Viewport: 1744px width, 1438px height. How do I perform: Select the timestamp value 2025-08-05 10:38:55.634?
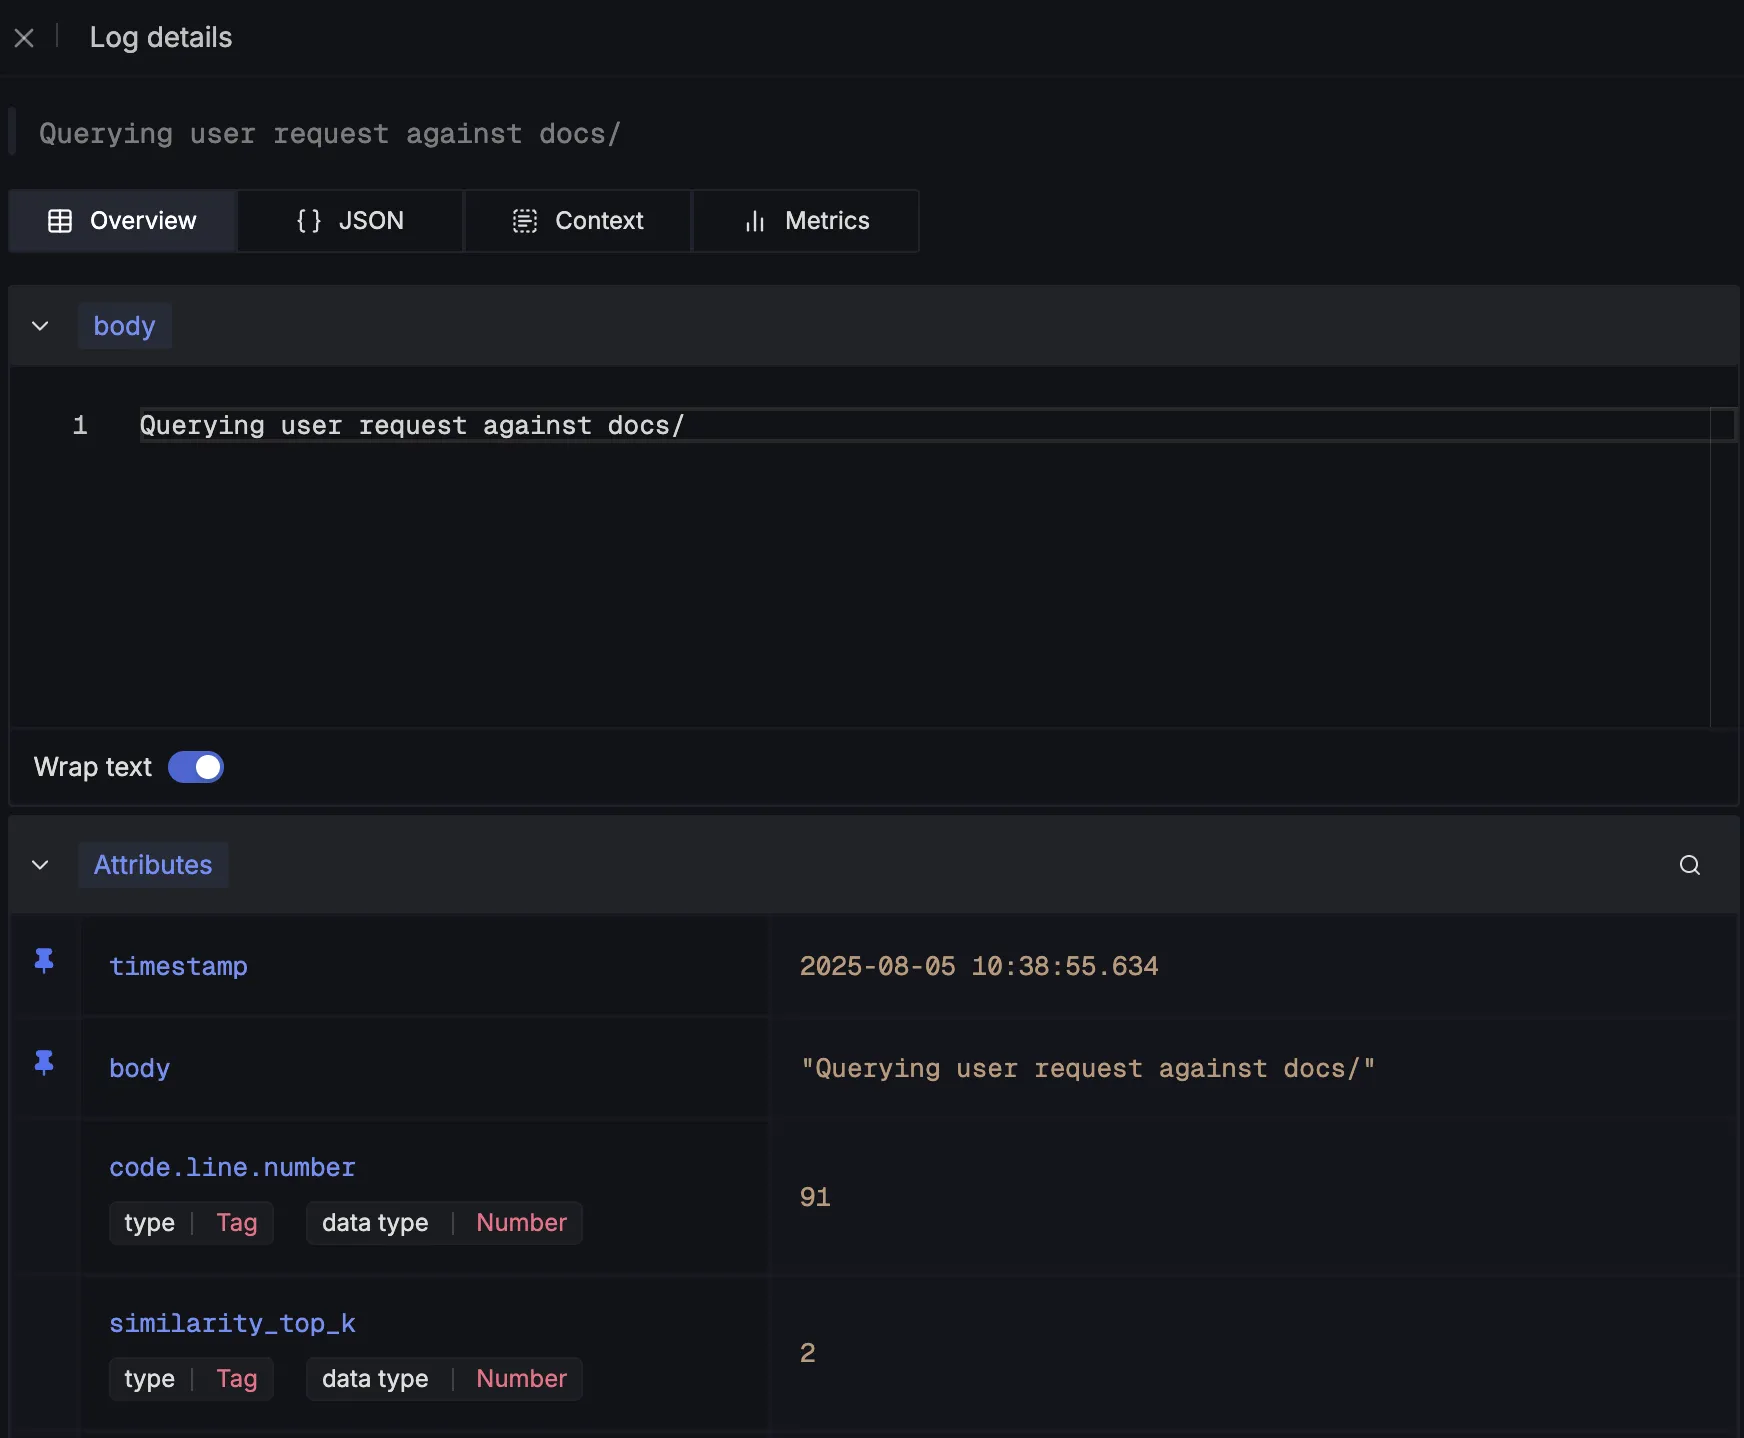[x=979, y=966]
